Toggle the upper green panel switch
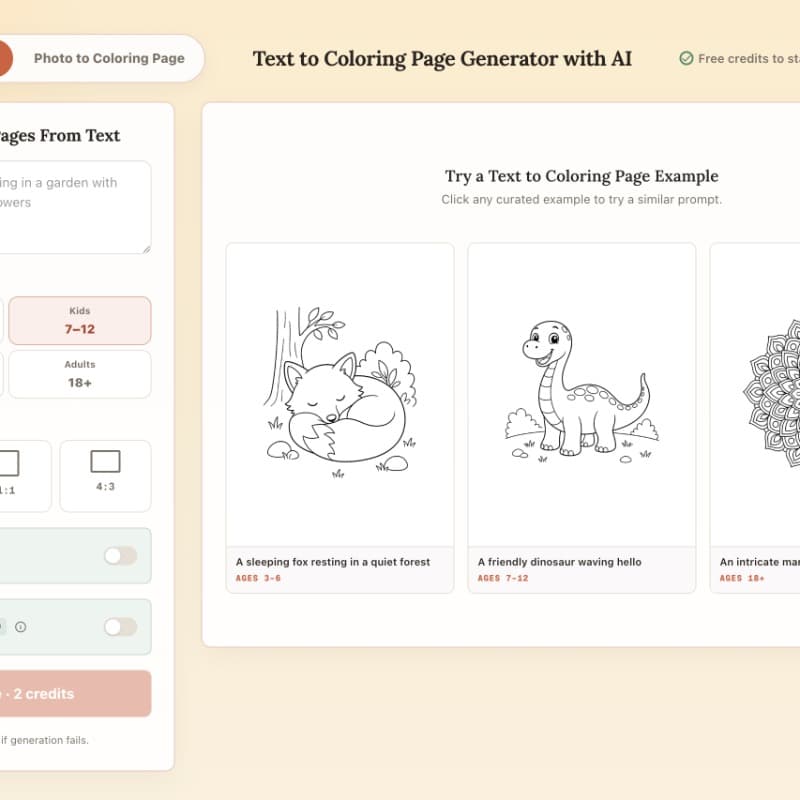 coord(120,556)
